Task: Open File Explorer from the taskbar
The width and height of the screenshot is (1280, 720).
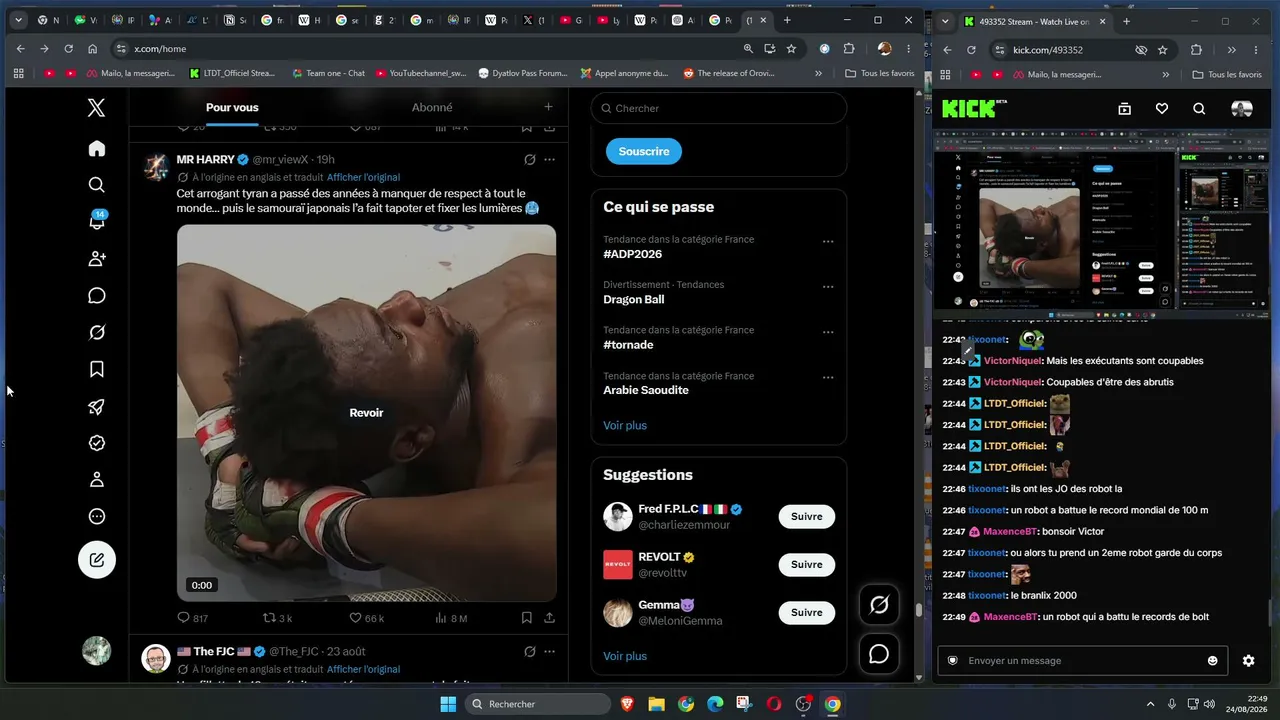Action: (657, 704)
